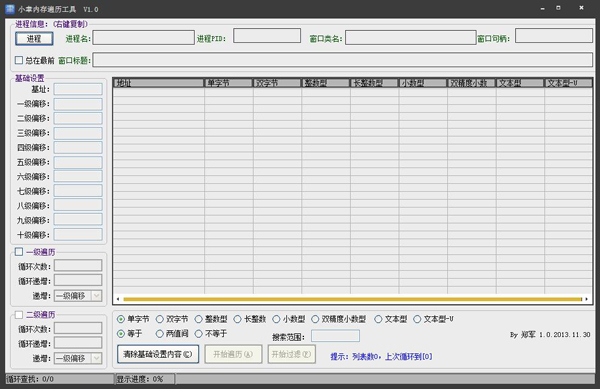This screenshot has width=600, height=389.
Task: Click the table's right scroll arrow
Action: 587,299
